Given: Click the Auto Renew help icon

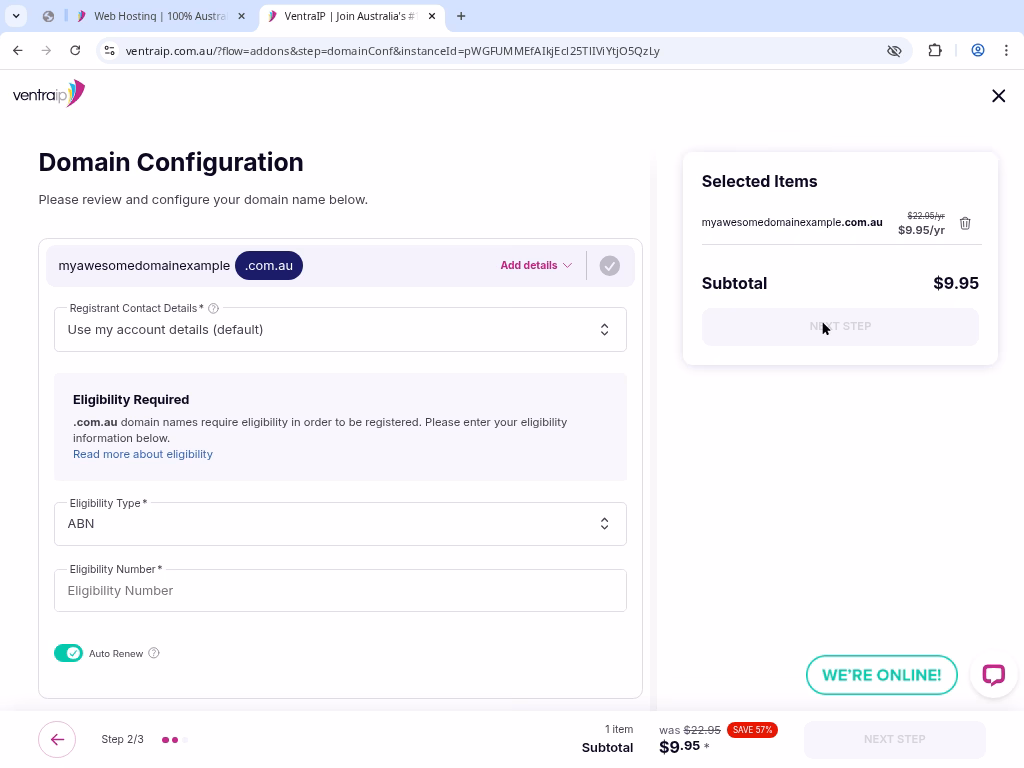Looking at the screenshot, I should [154, 653].
